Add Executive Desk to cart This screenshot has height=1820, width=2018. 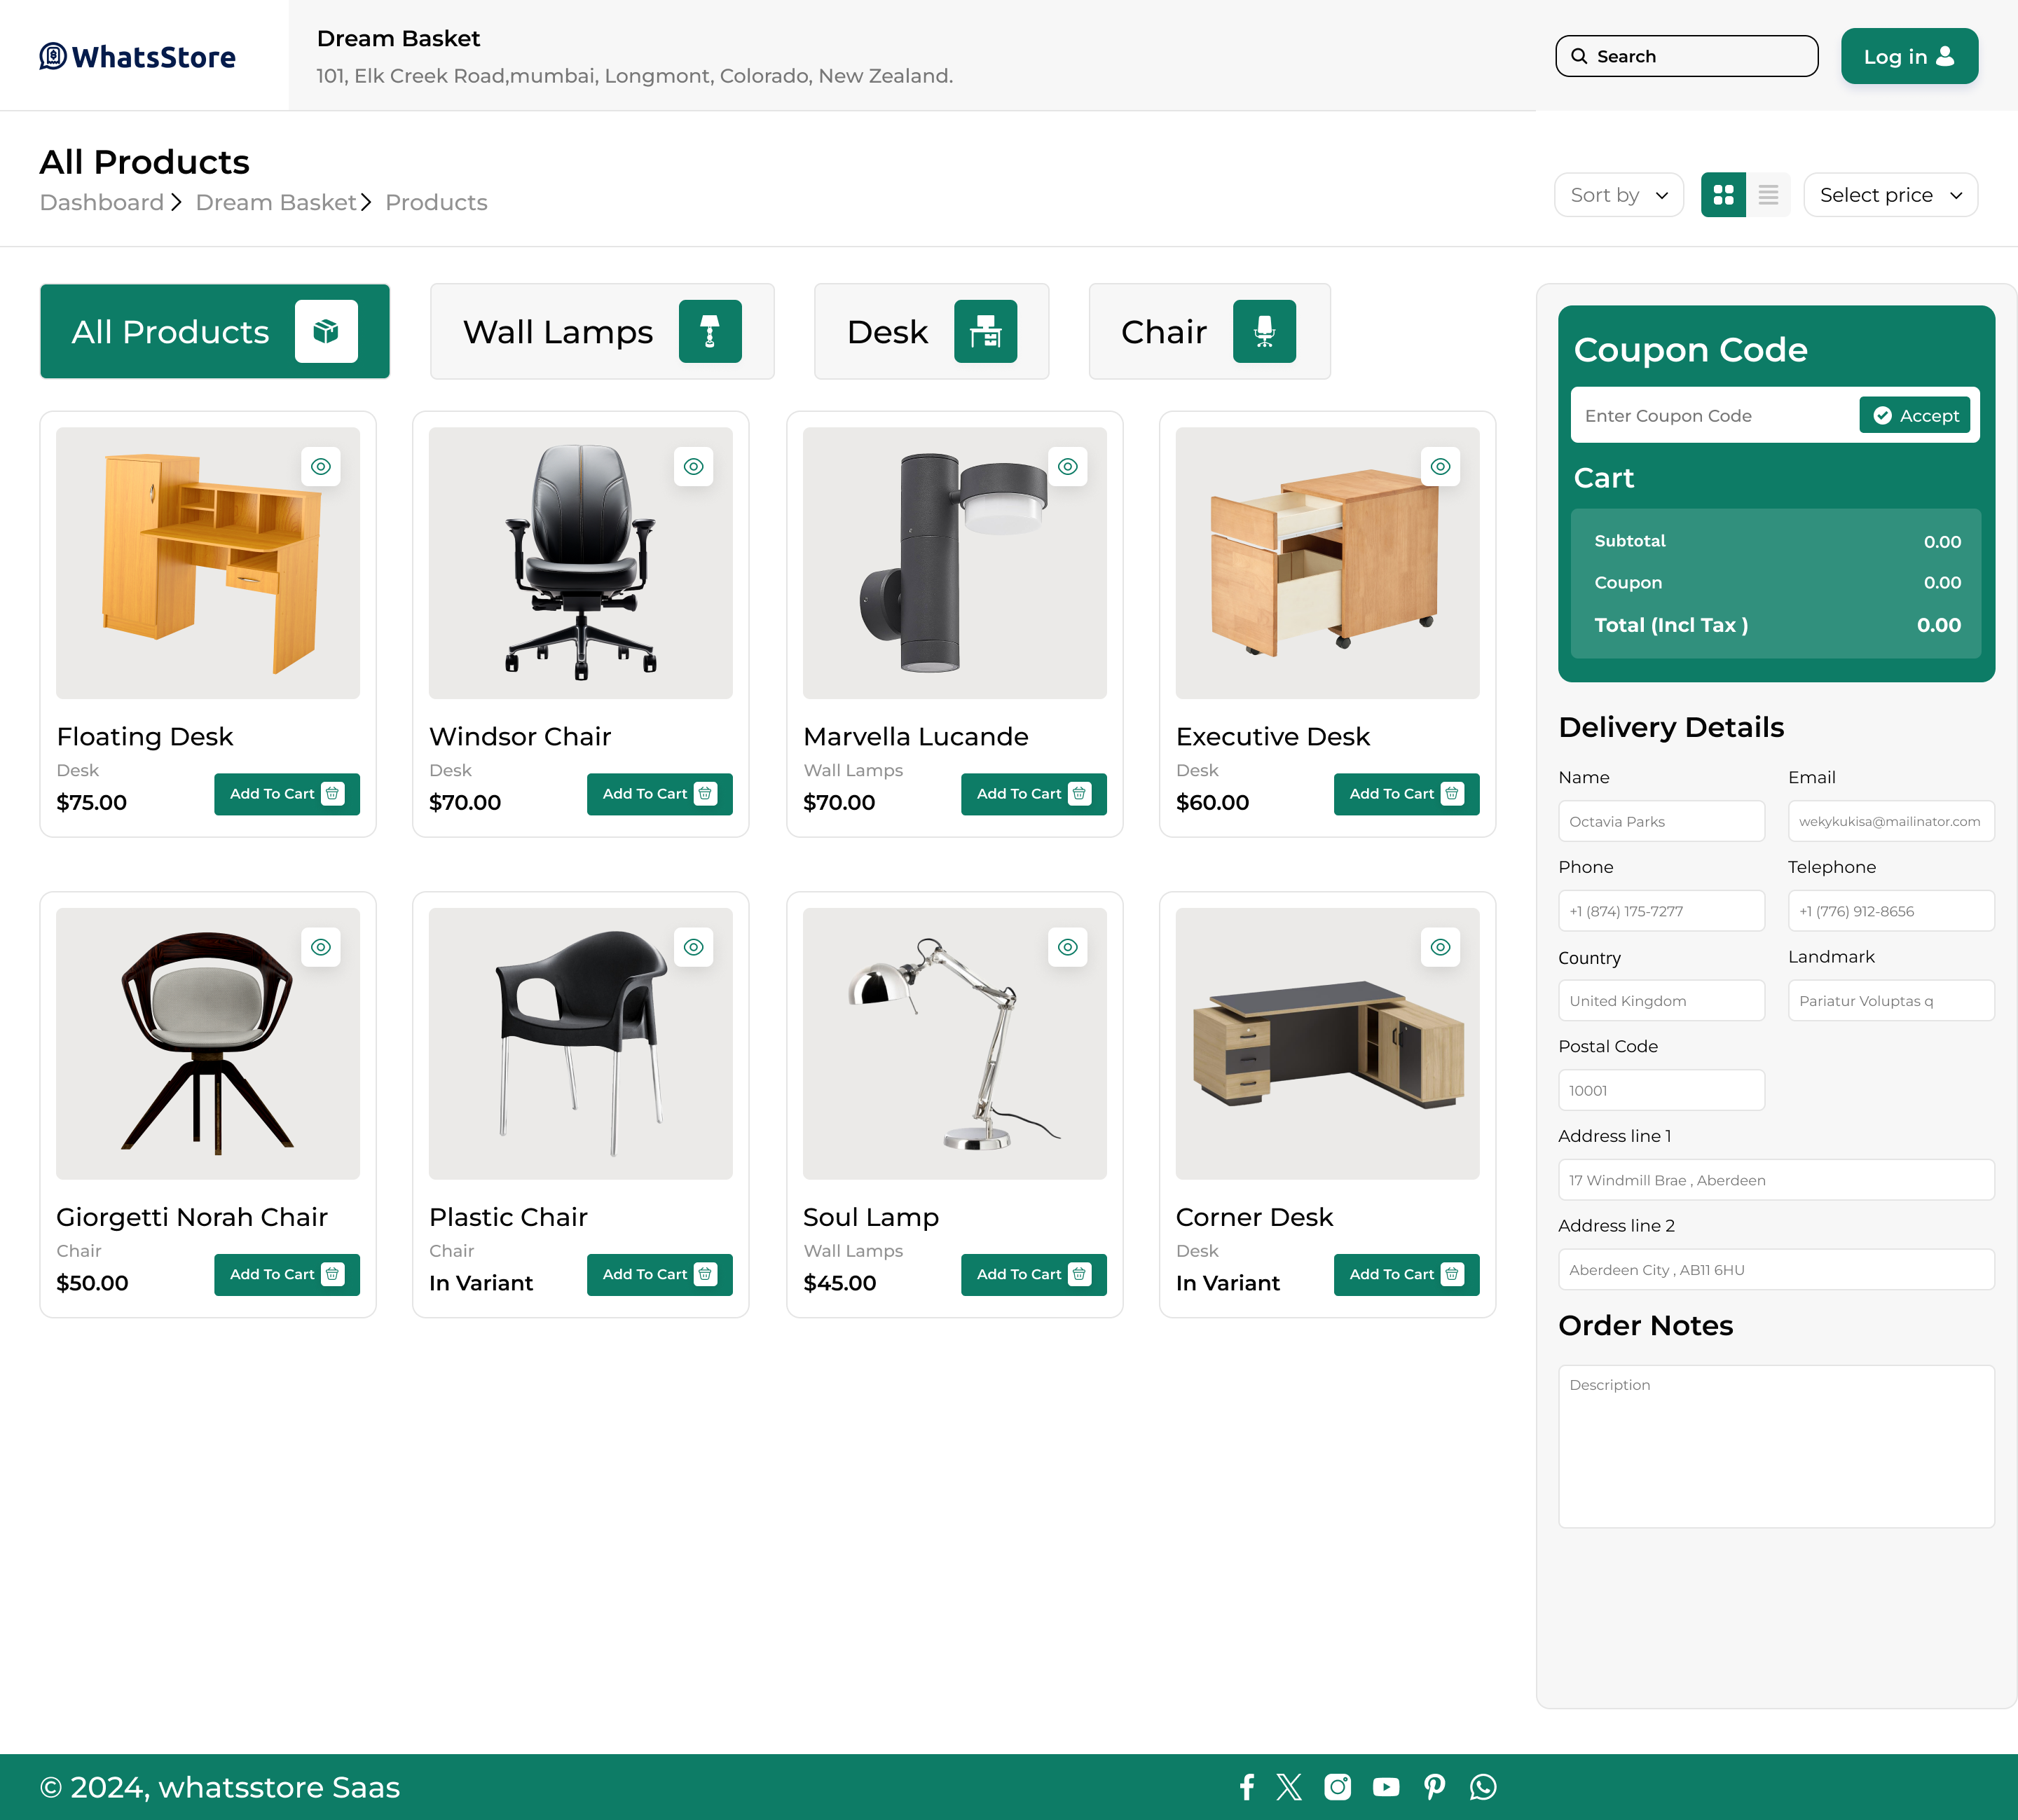pyautogui.click(x=1406, y=794)
